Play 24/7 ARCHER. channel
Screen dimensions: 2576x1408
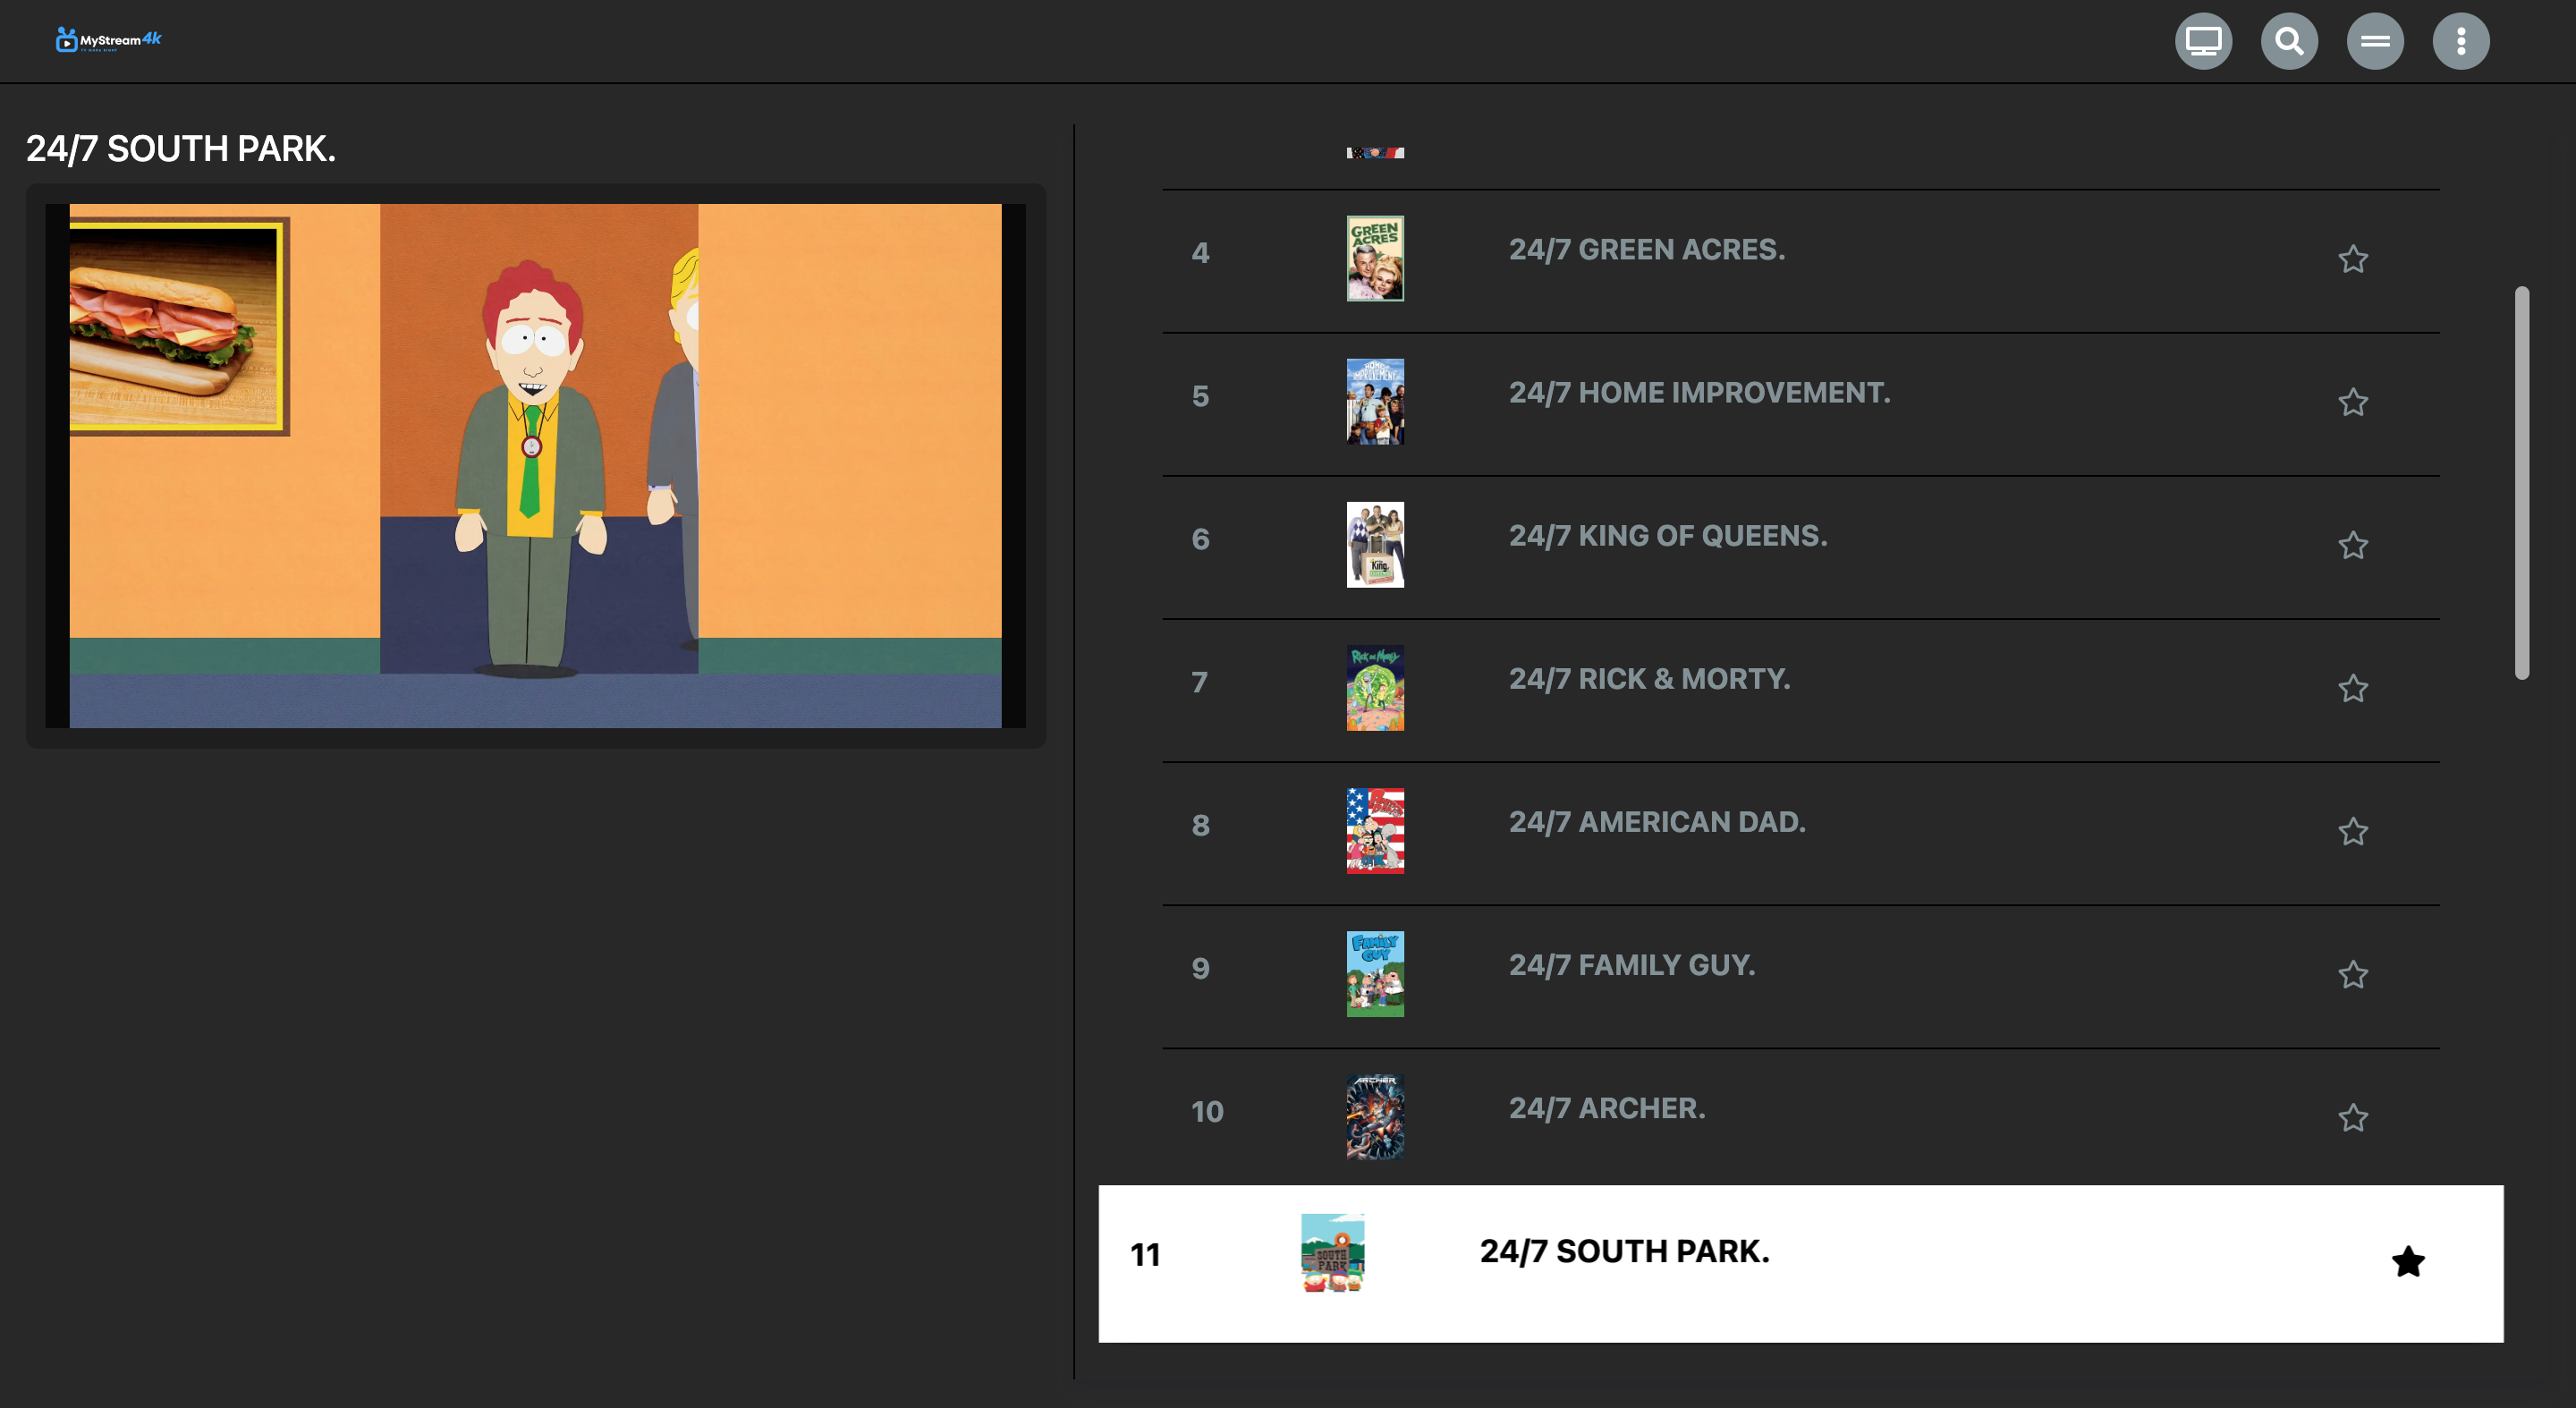click(x=1607, y=1107)
